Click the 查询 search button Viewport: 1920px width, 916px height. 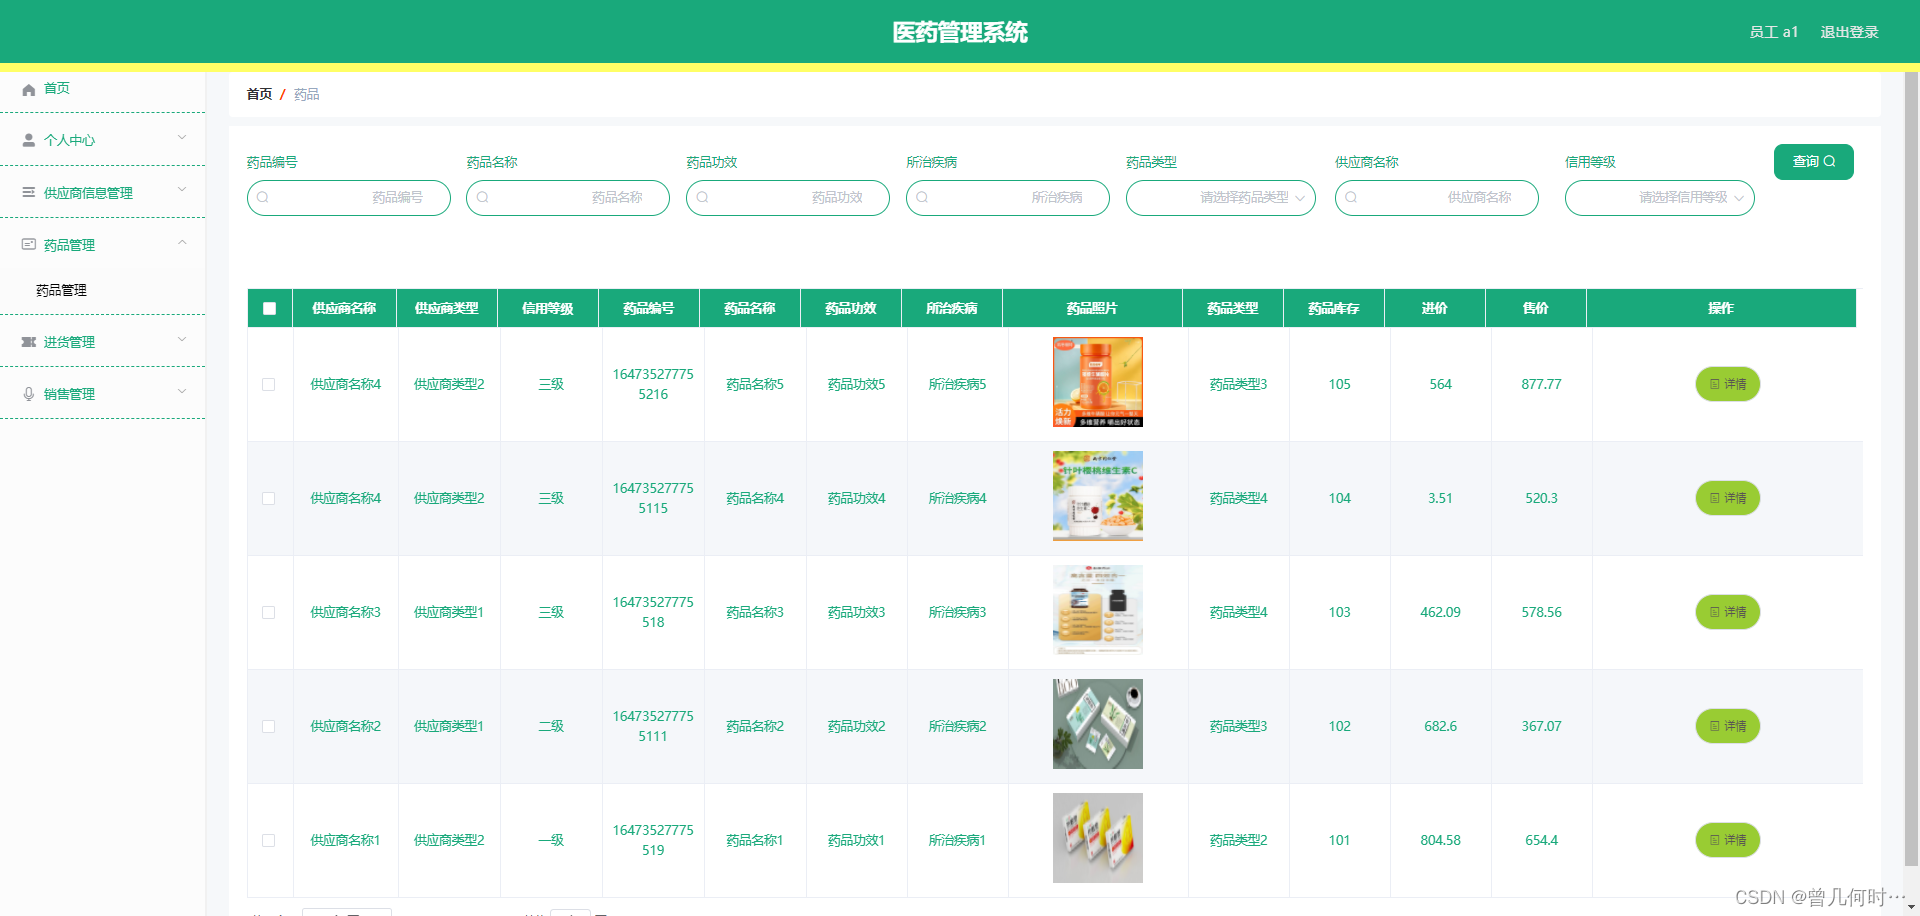[1814, 162]
